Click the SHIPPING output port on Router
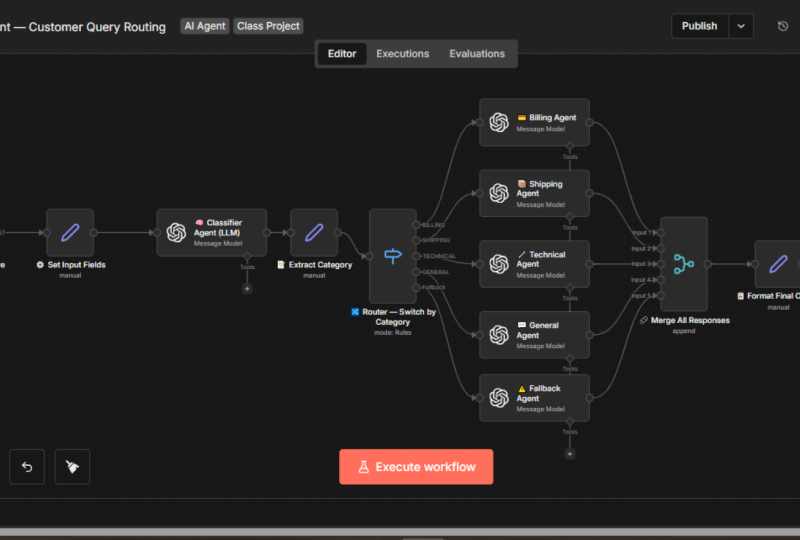Viewport: 800px width, 540px height. click(416, 240)
